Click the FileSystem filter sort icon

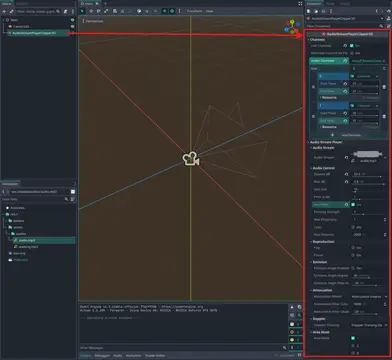click(73, 199)
